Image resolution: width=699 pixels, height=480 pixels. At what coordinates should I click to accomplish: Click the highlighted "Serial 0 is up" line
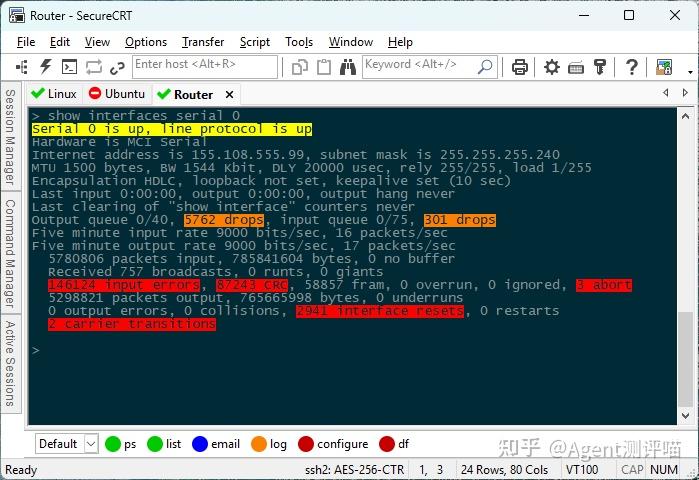point(172,129)
